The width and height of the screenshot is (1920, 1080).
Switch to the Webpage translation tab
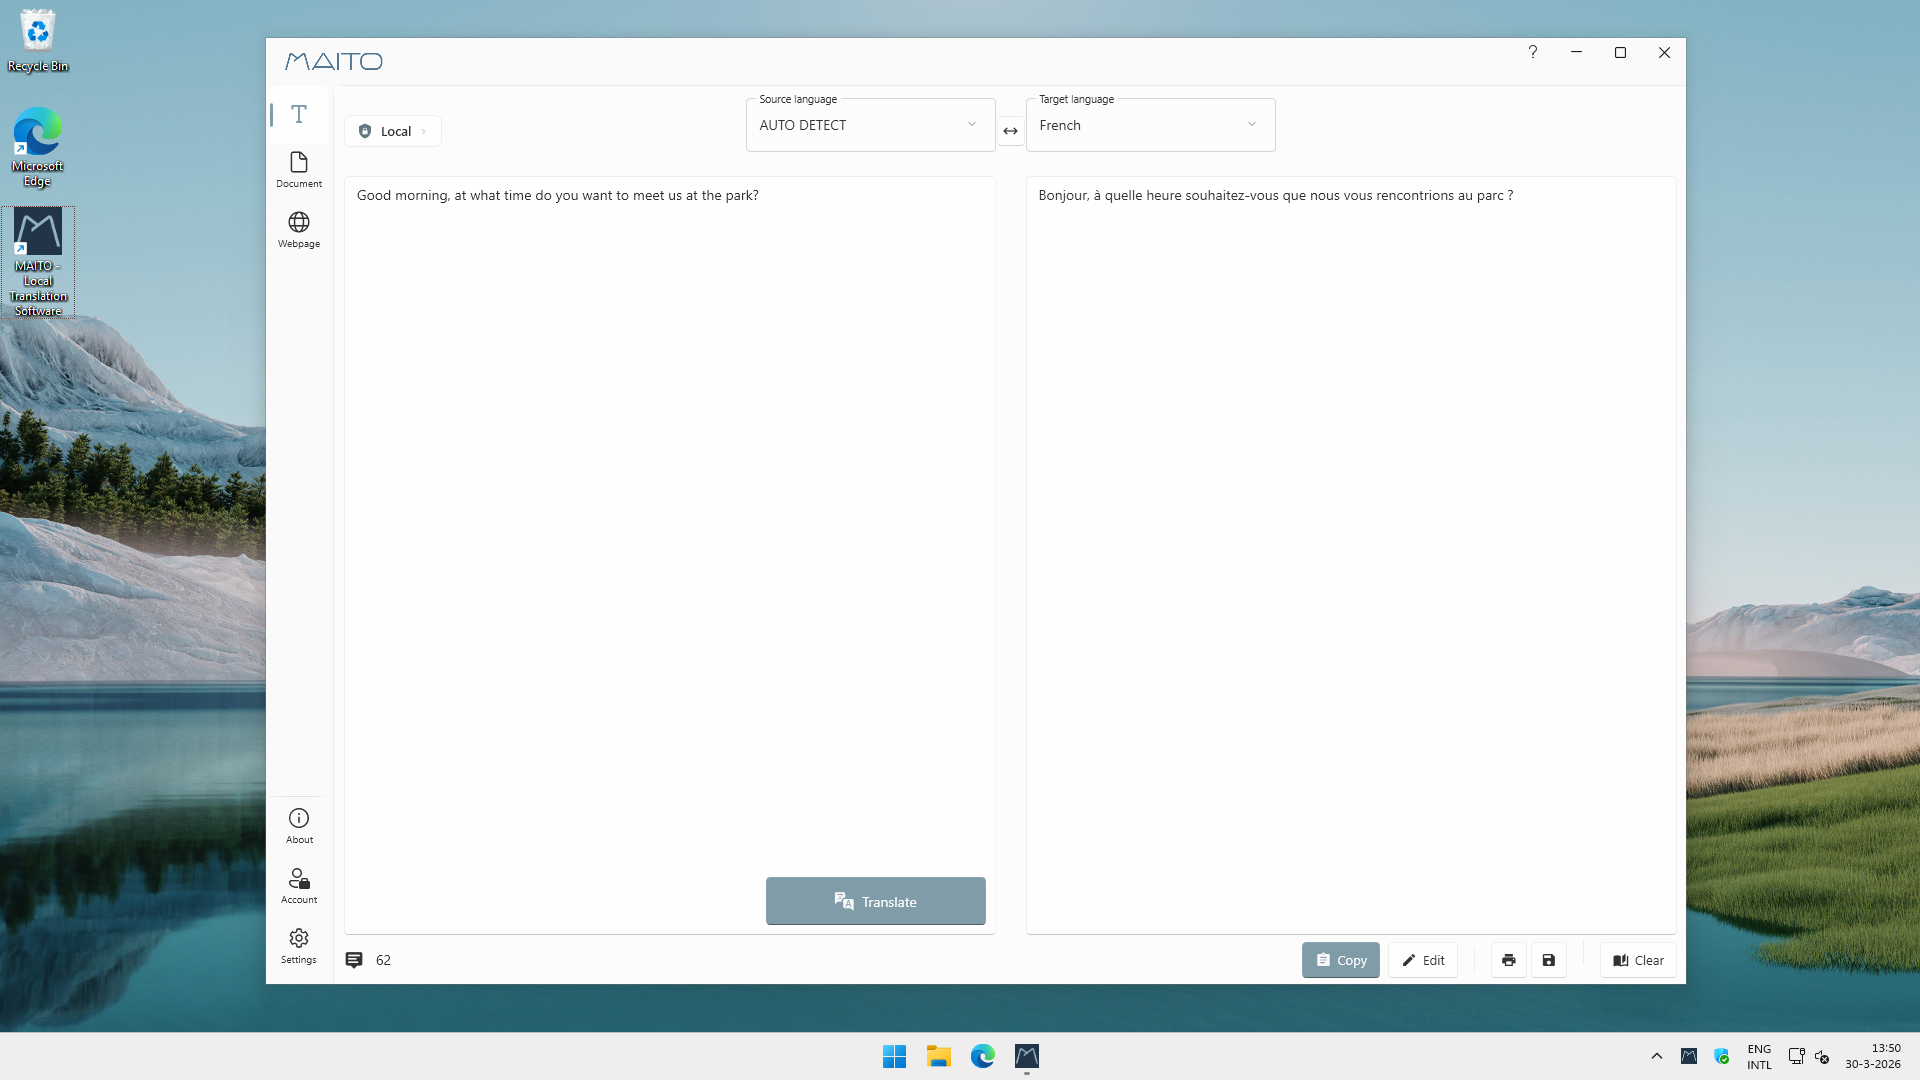click(x=299, y=230)
